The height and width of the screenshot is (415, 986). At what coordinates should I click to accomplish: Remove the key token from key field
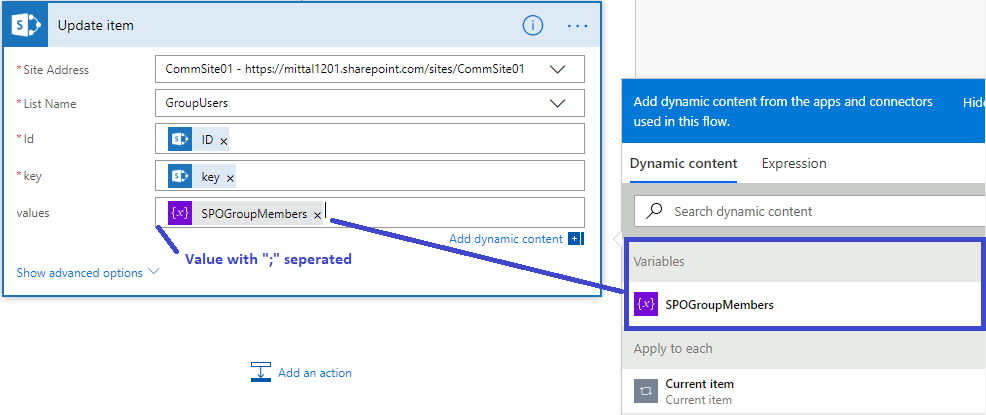coord(230,178)
